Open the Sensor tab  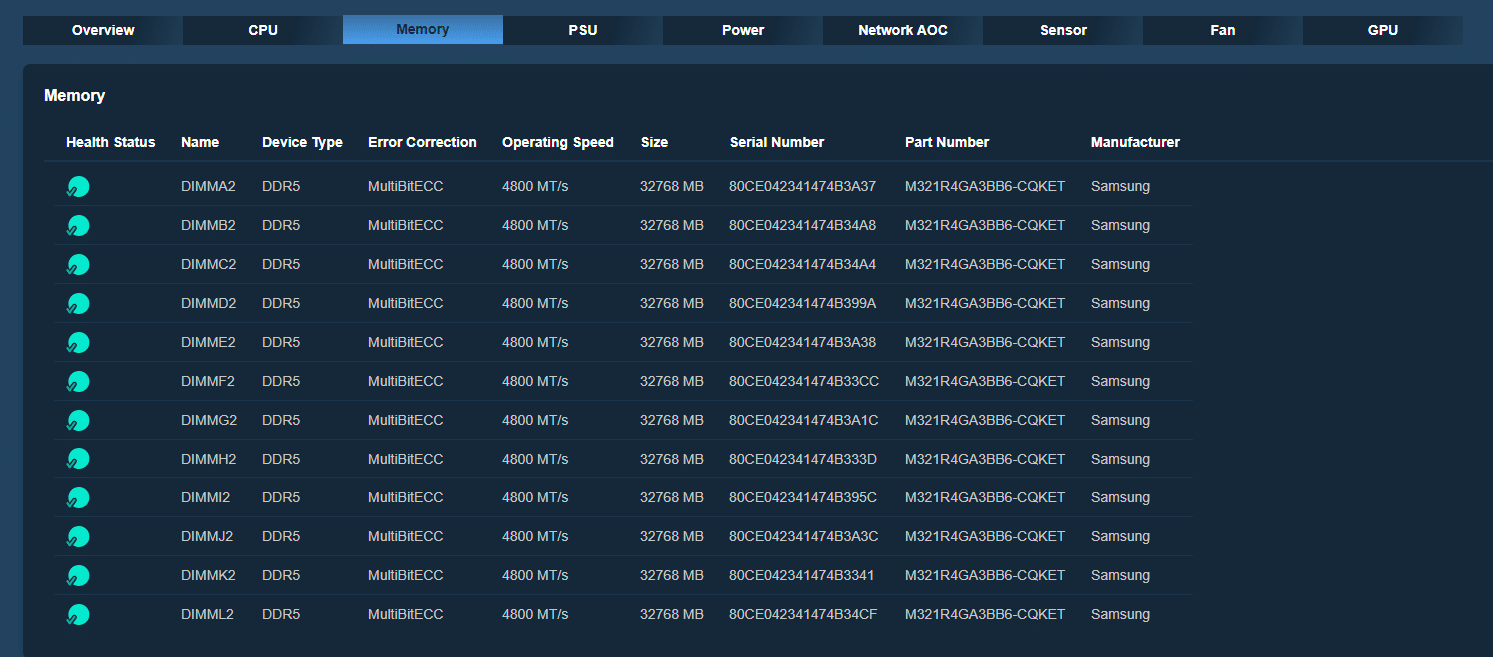[x=1063, y=30]
